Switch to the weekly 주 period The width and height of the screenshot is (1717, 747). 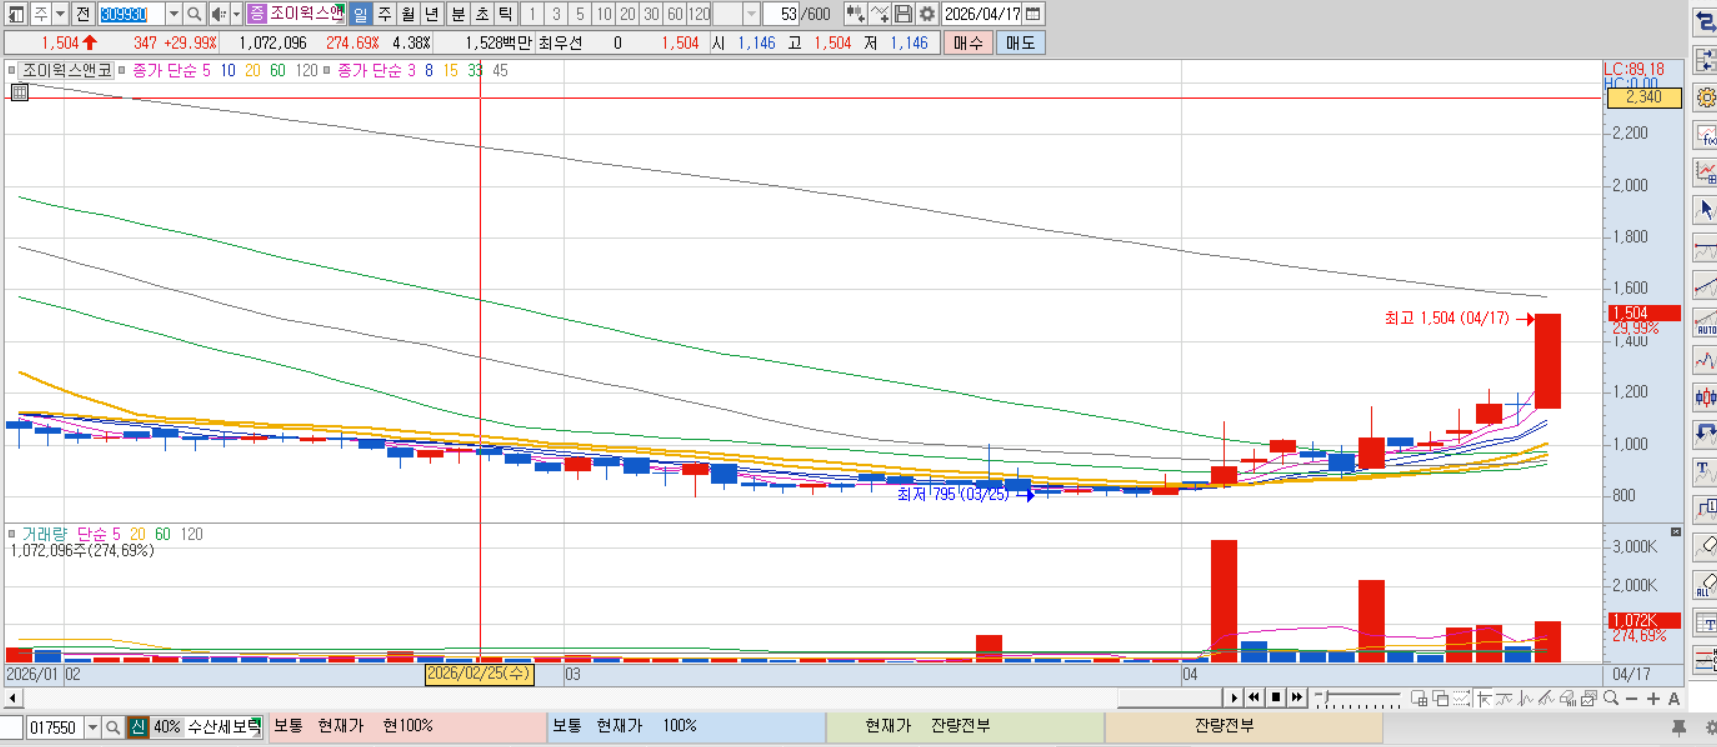[384, 14]
